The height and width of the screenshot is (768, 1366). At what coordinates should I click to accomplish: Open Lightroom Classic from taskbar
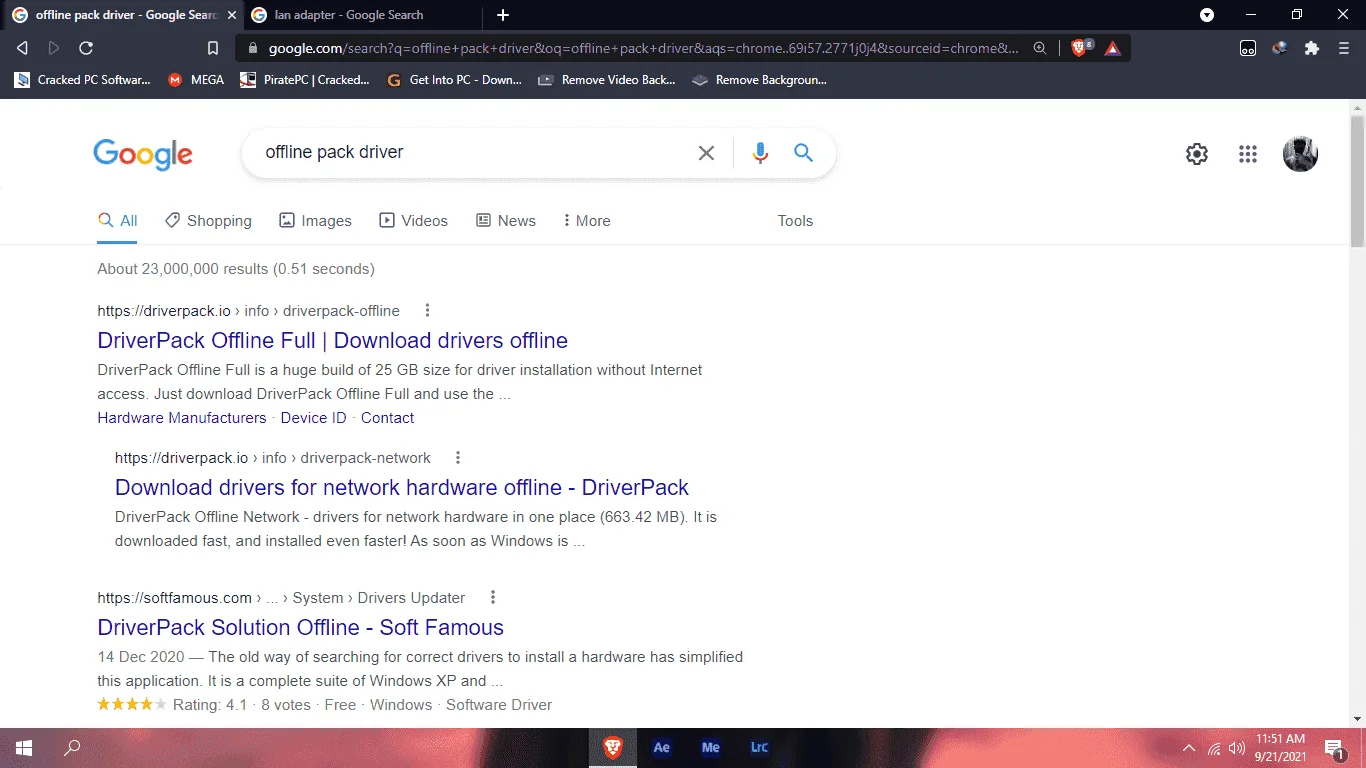(759, 748)
